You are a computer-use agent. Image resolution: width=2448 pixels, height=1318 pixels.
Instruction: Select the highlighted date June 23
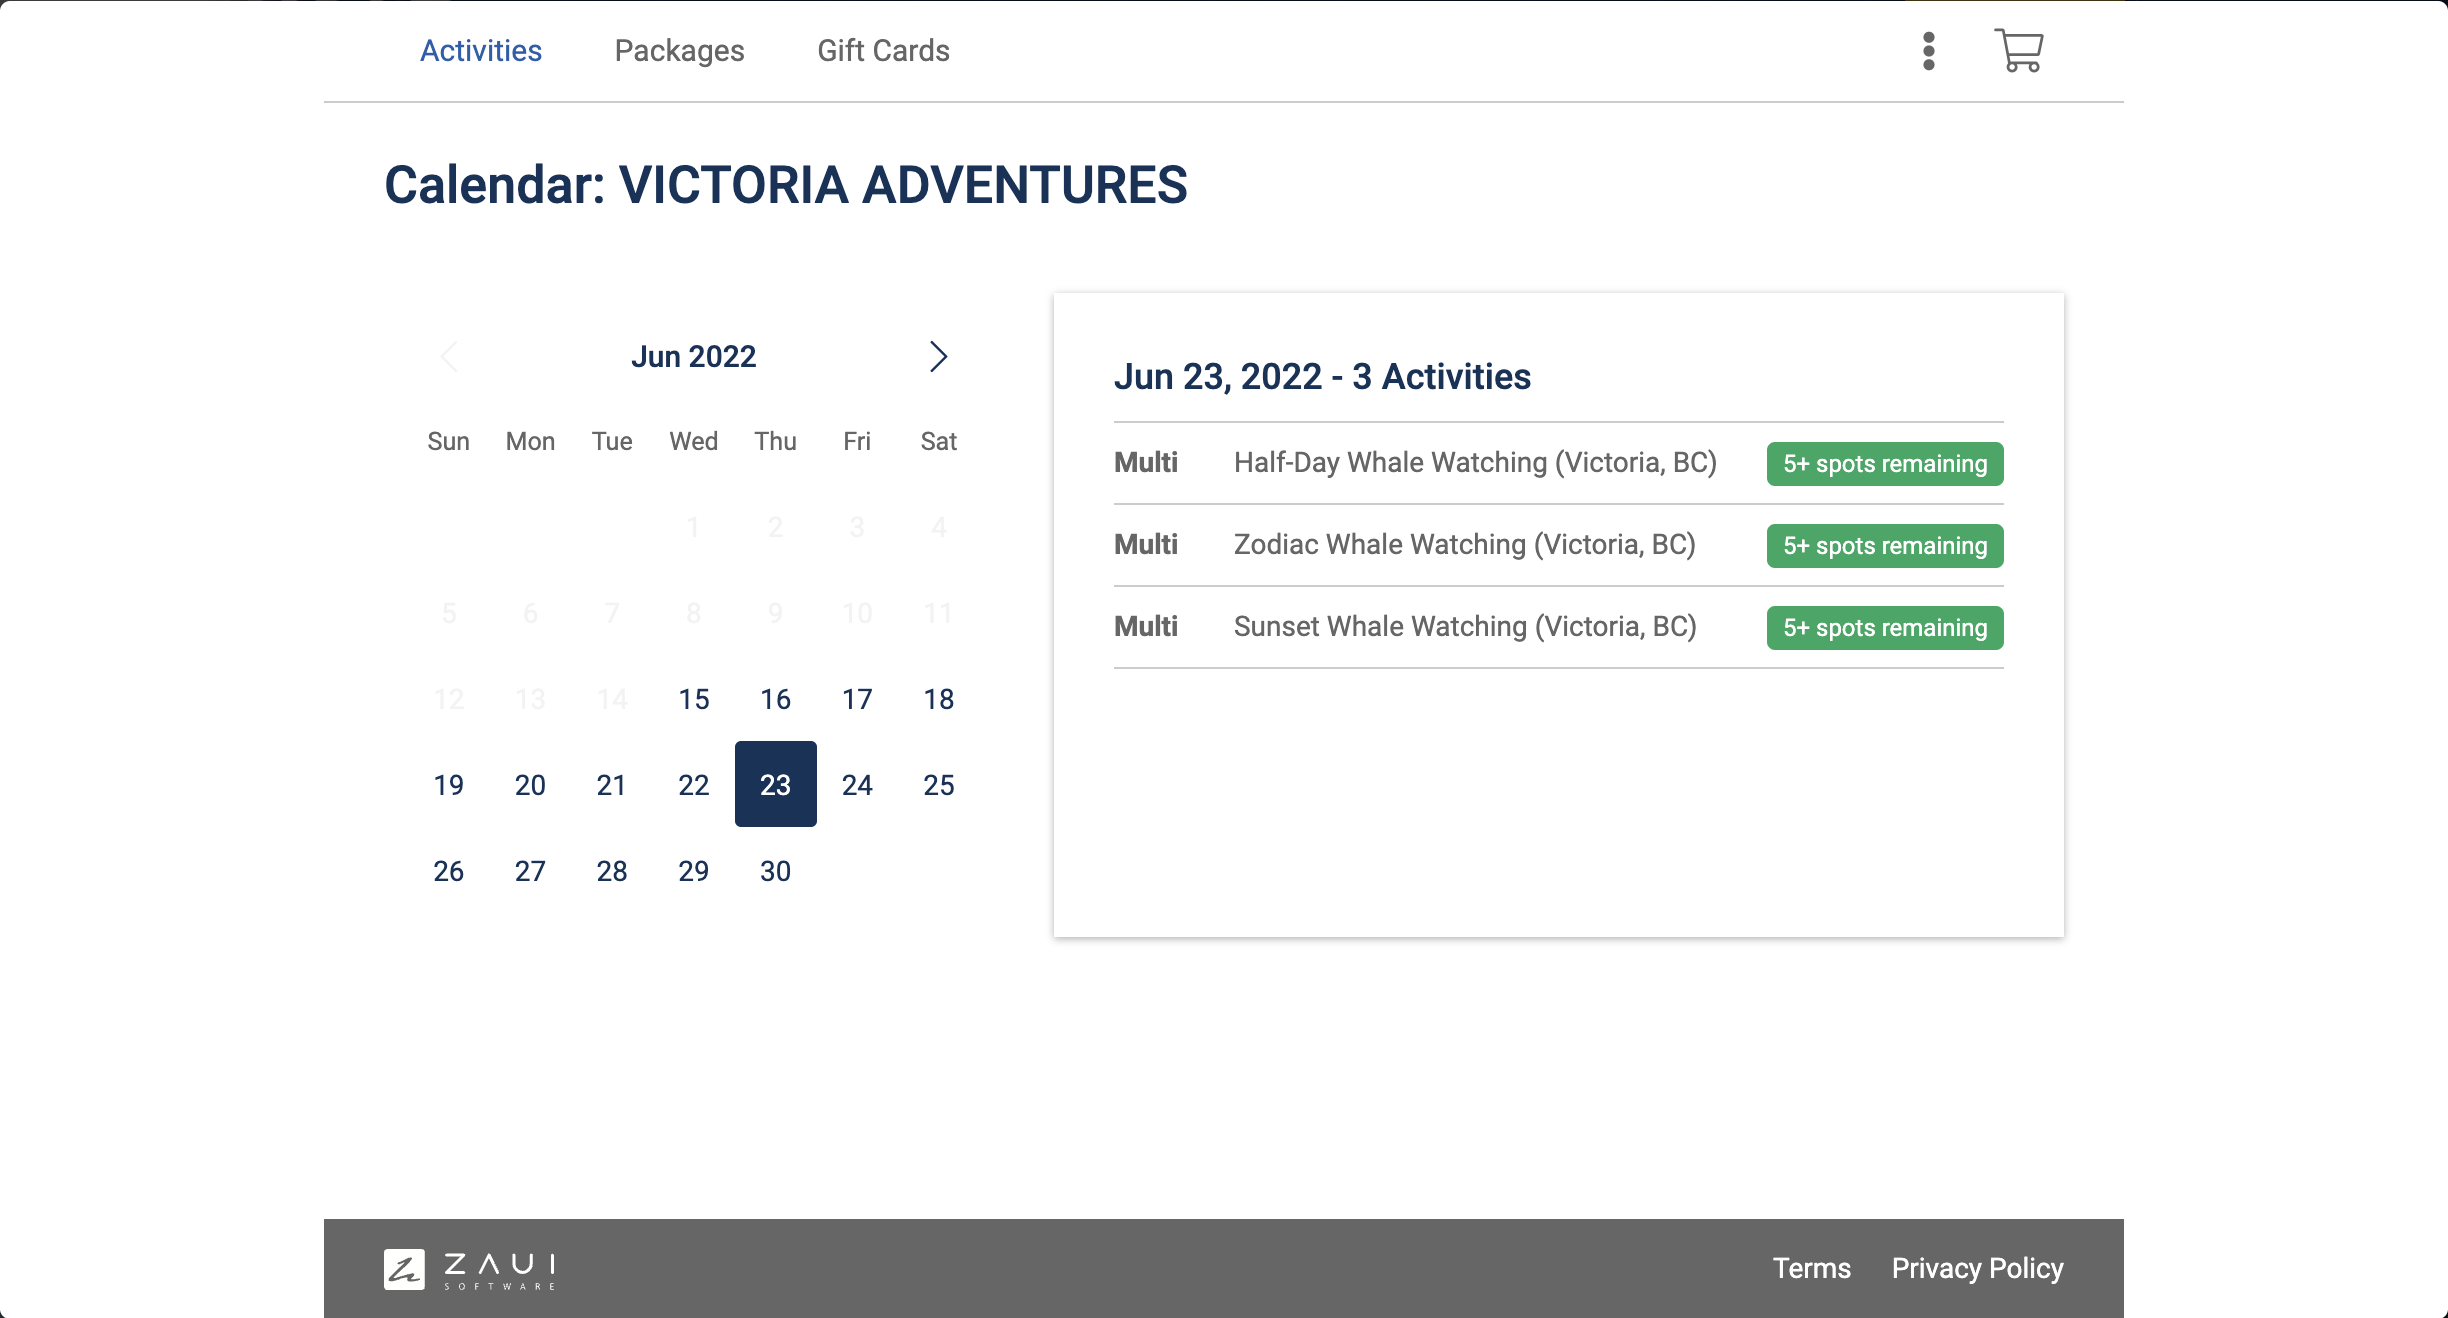[775, 785]
